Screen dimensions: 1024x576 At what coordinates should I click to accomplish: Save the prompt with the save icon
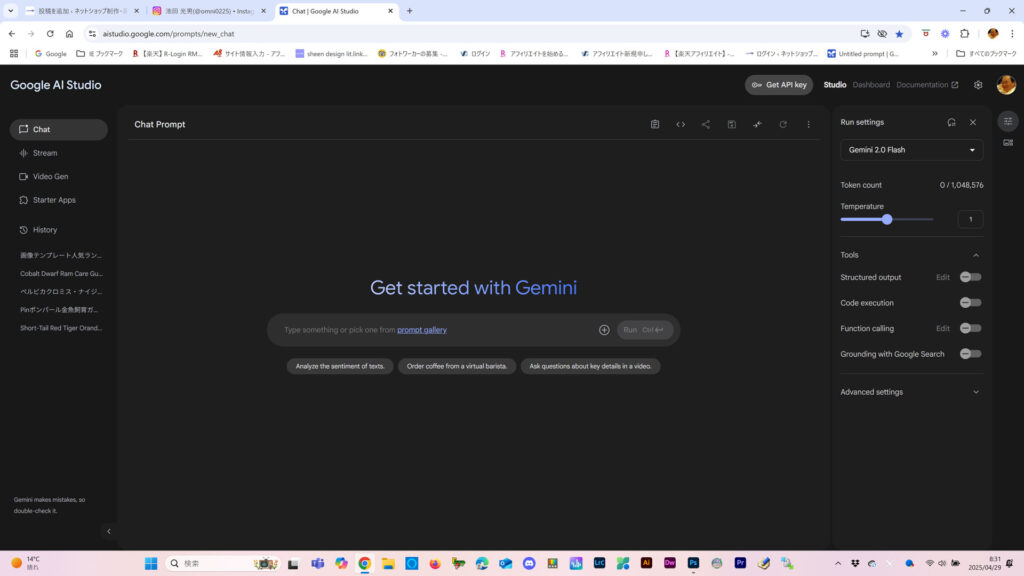[x=731, y=124]
